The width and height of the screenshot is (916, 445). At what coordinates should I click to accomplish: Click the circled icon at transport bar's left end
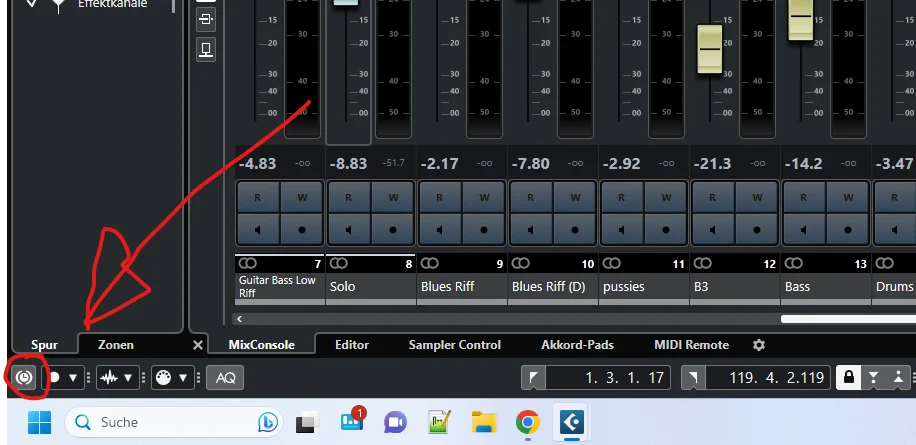[x=24, y=378]
